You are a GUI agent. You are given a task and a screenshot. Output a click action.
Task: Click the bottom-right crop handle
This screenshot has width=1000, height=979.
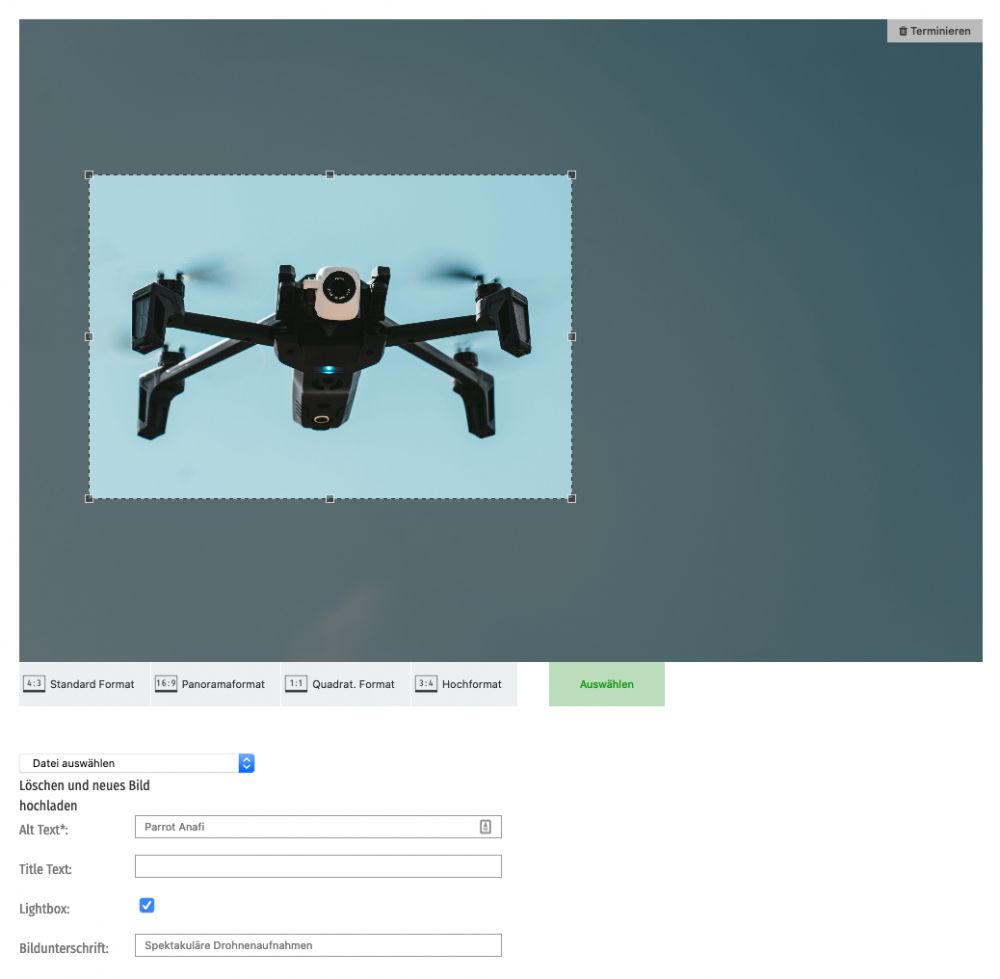pyautogui.click(x=571, y=499)
